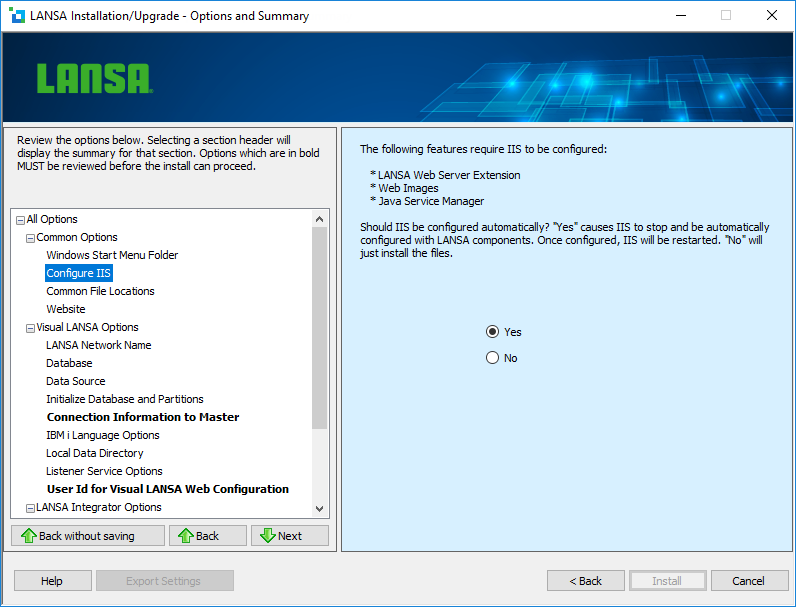796x607 pixels.
Task: Select the Configure IIS tree item
Action: 79,273
